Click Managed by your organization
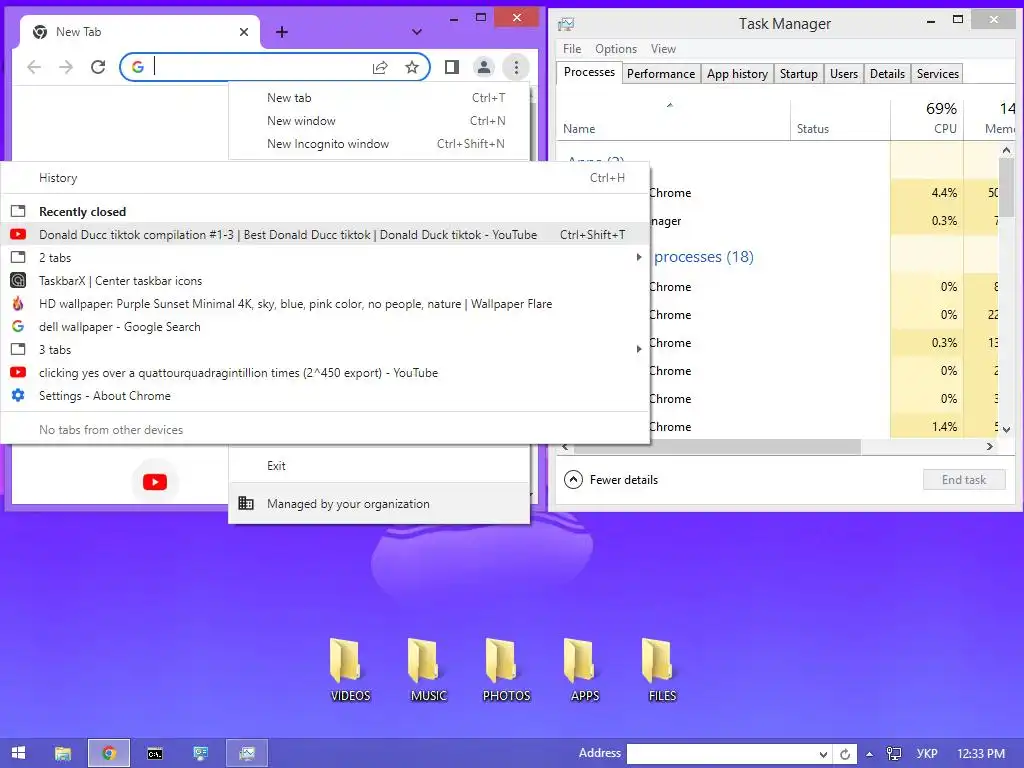Screen dimensions: 1024x768 [x=379, y=504]
